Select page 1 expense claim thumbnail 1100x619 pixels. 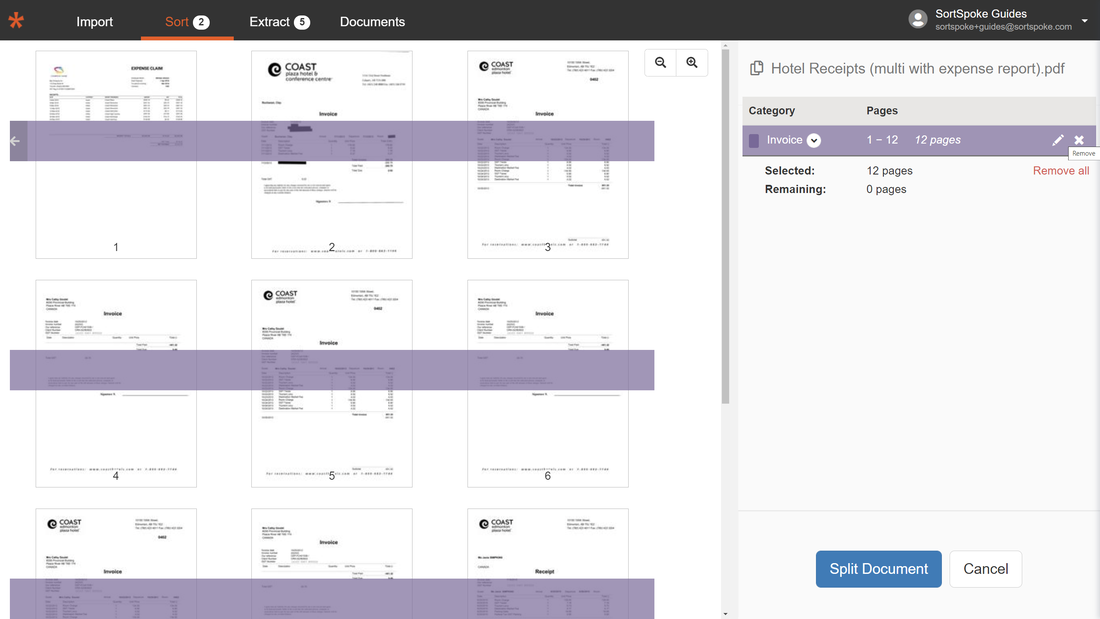coord(116,154)
